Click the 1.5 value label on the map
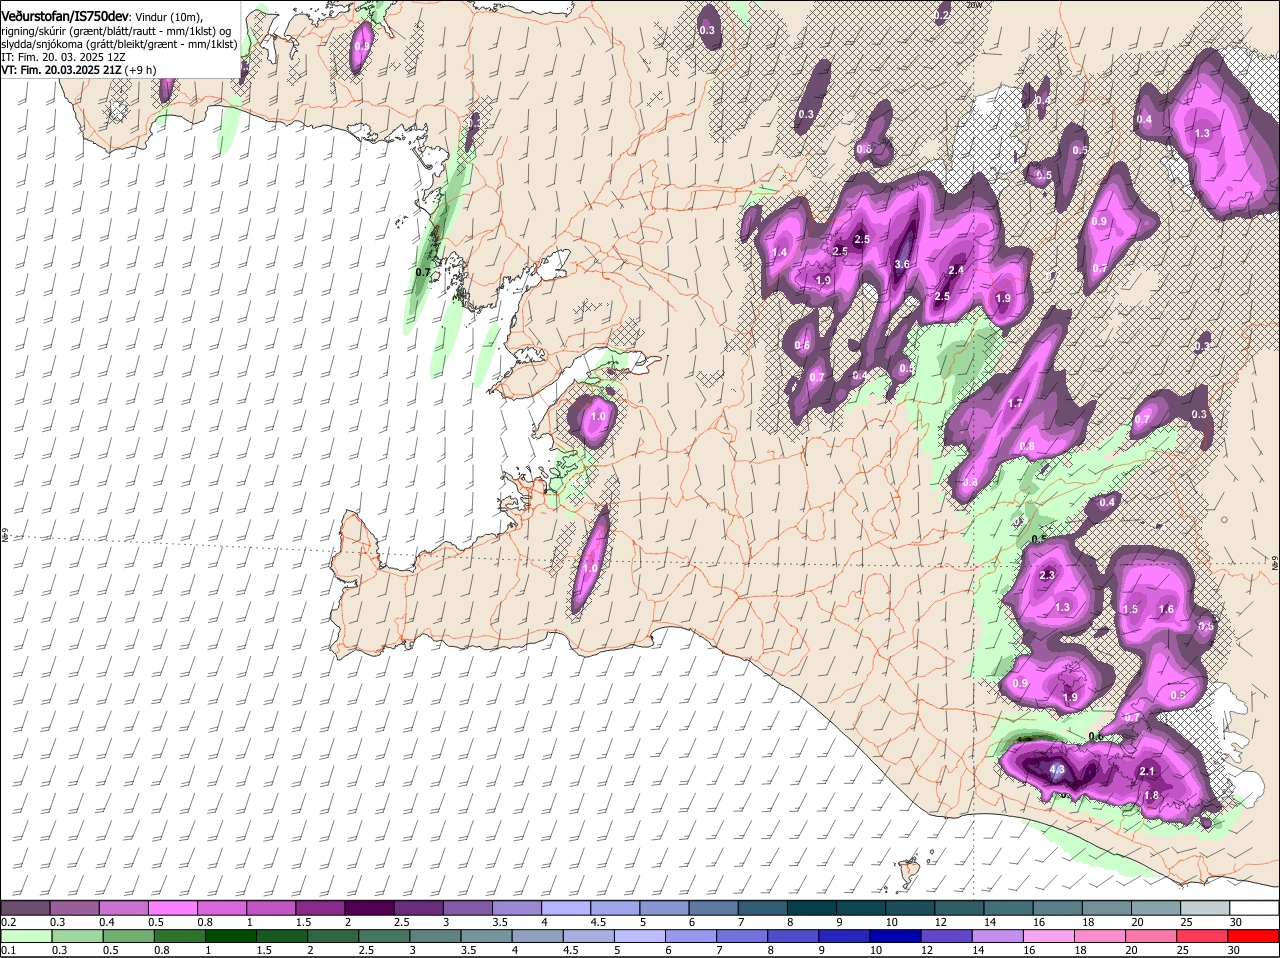Viewport: 1280px width, 958px height. (1130, 609)
